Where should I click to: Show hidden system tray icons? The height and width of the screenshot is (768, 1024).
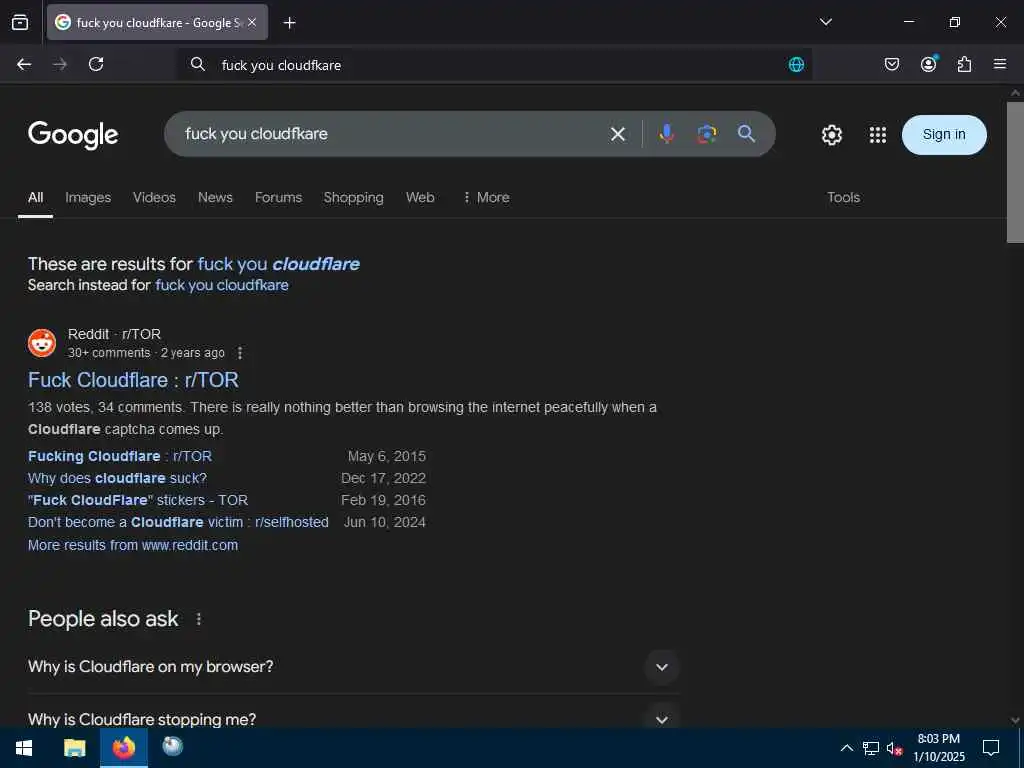846,748
